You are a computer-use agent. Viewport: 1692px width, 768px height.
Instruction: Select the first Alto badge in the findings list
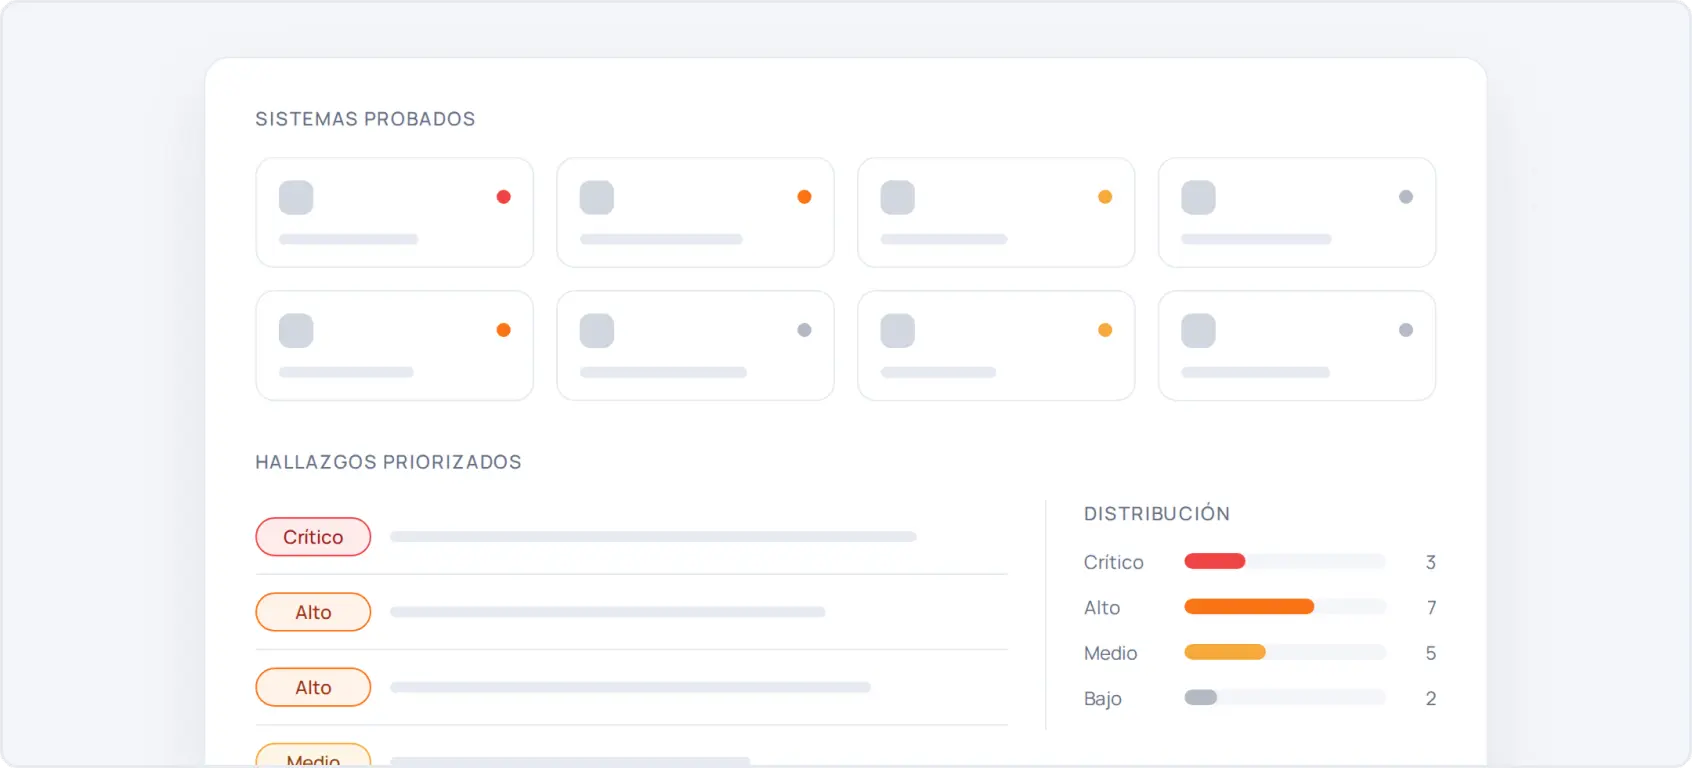click(x=313, y=612)
